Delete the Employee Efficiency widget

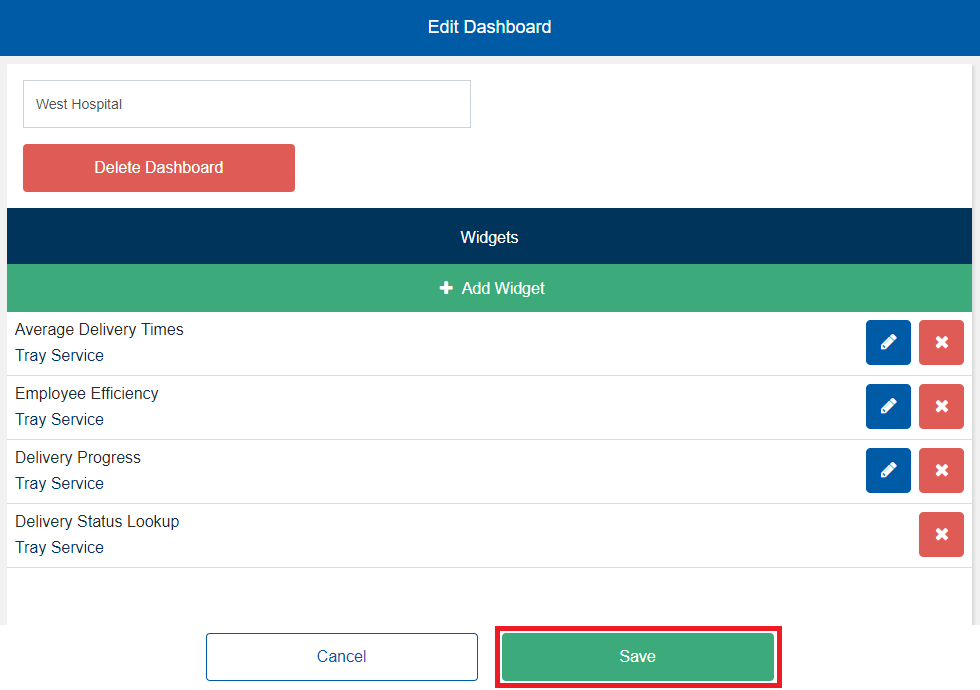tap(941, 407)
